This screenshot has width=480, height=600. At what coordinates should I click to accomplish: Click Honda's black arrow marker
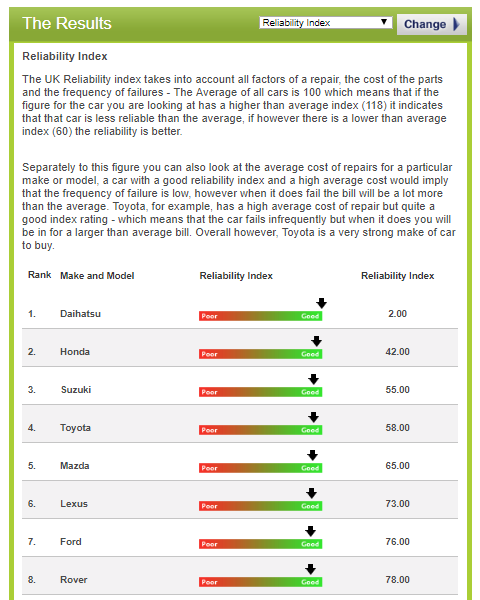click(x=316, y=341)
